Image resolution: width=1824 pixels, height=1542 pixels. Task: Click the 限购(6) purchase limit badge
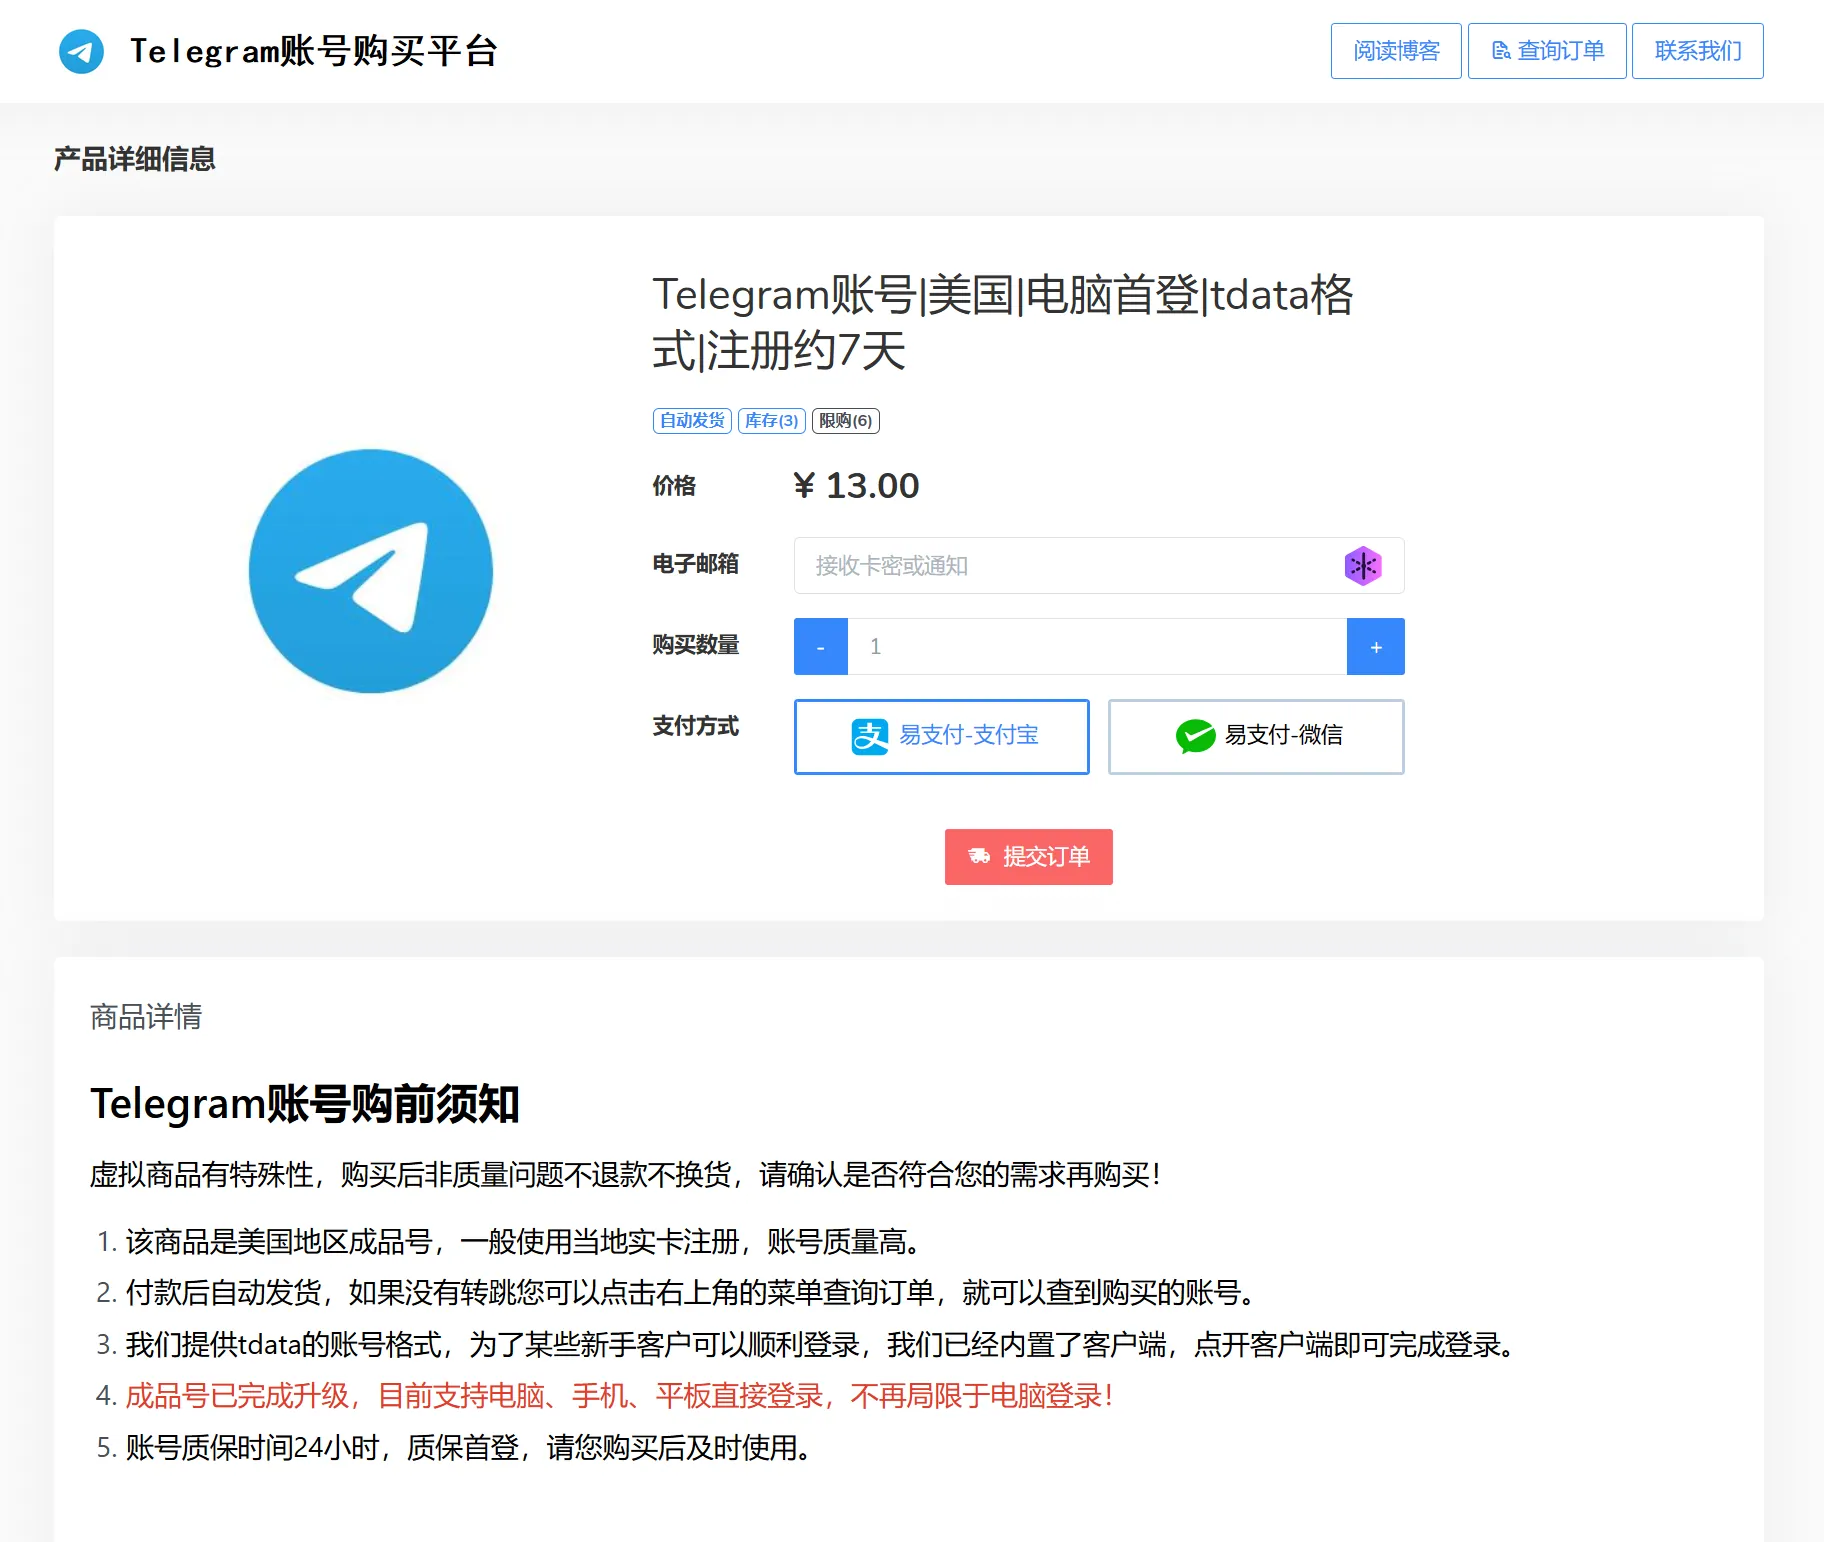coord(845,421)
